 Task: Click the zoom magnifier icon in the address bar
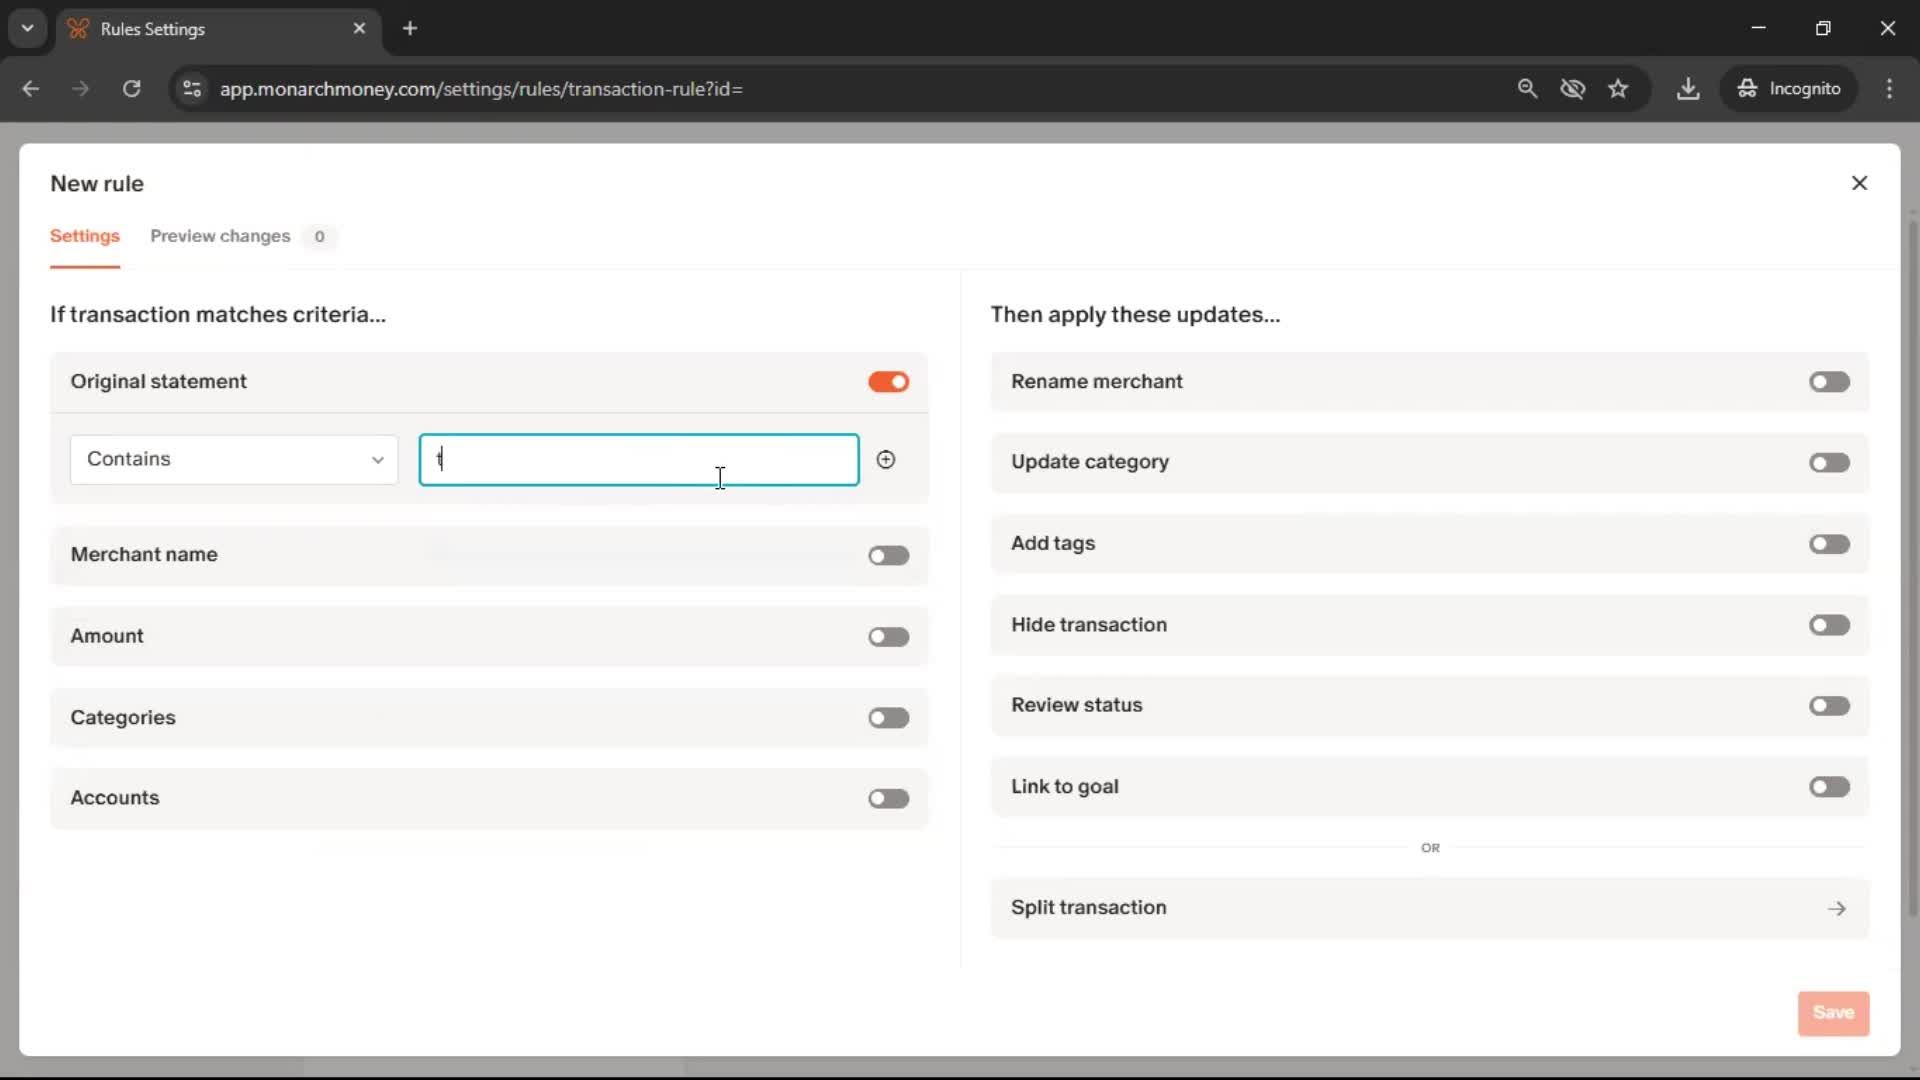coord(1526,88)
